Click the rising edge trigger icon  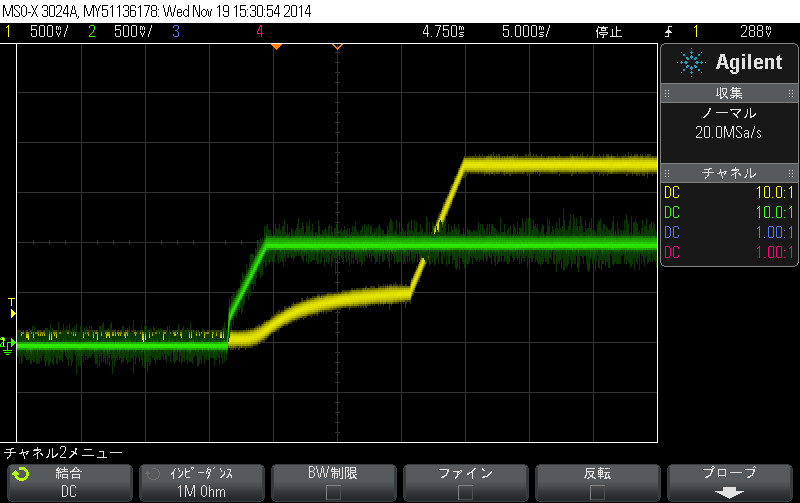[668, 32]
